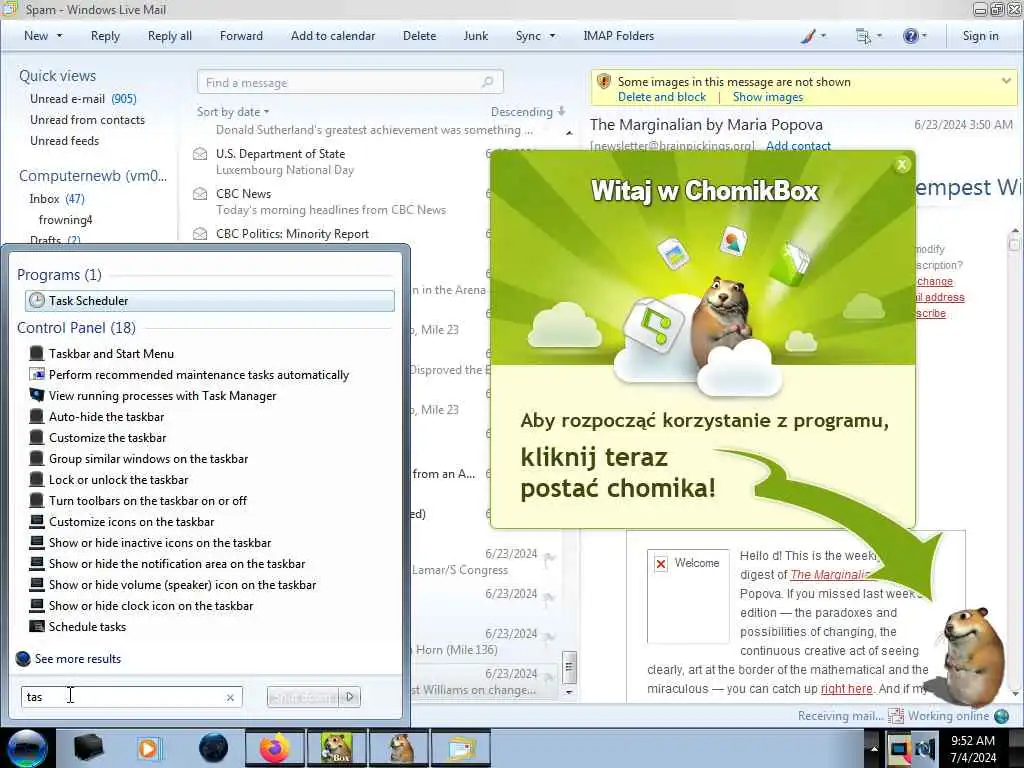Screen dimensions: 1024x768
Task: Click Reply all in mail toolbar
Action: pos(170,36)
